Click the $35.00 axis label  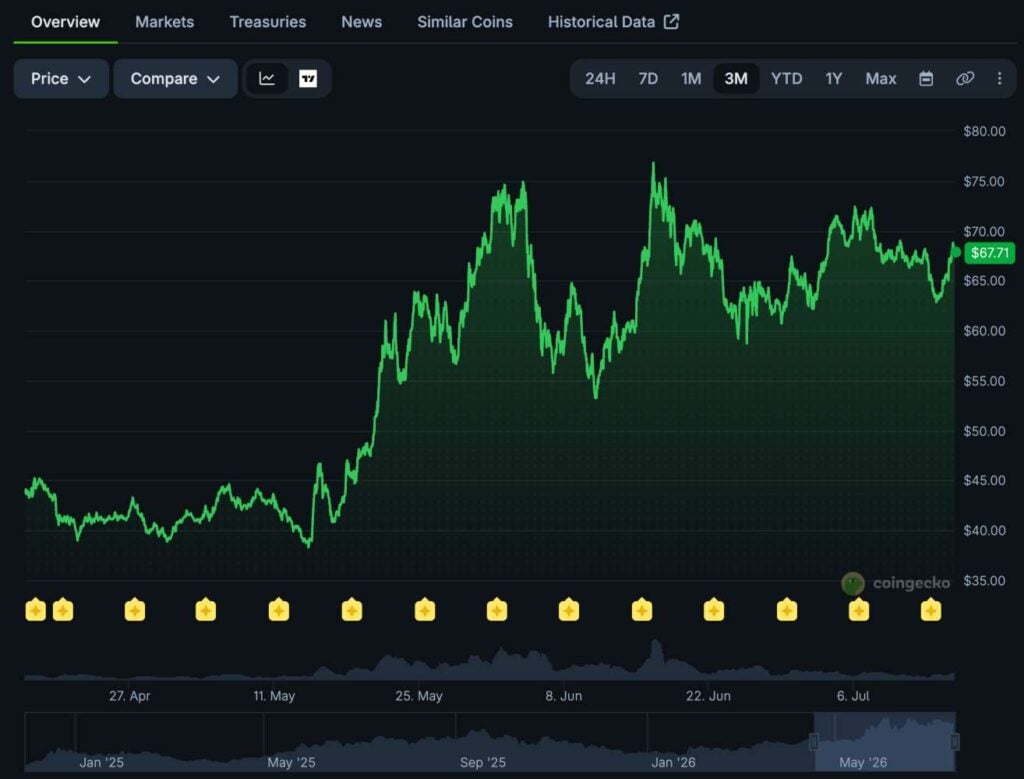pos(984,580)
